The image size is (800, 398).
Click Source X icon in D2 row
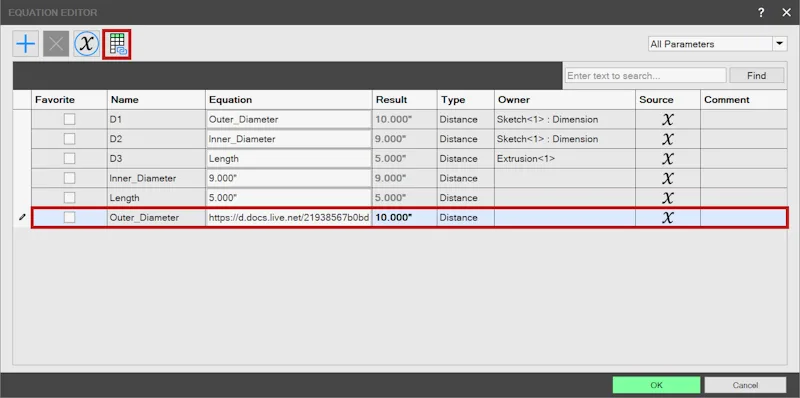[x=667, y=139]
